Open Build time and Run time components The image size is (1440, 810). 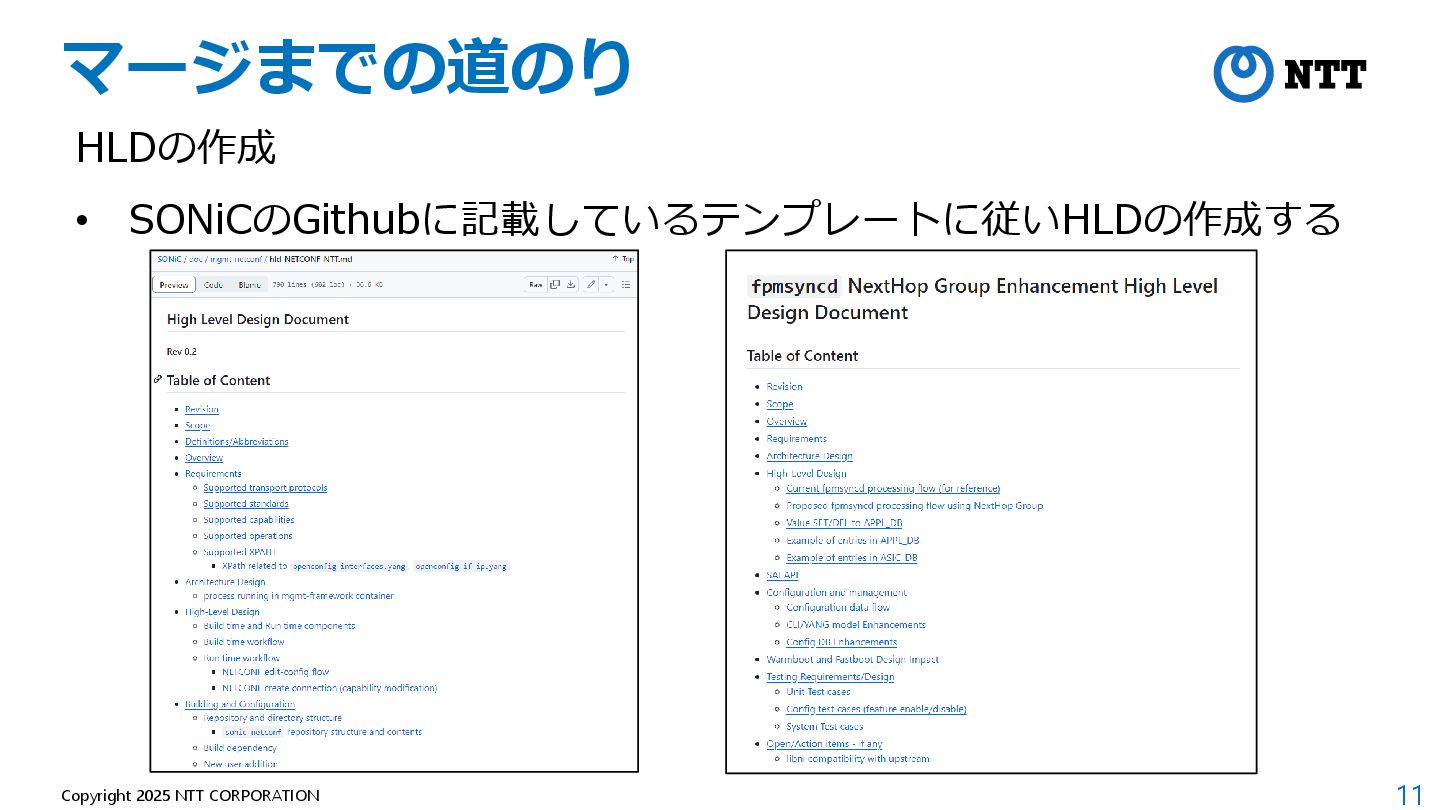point(279,626)
